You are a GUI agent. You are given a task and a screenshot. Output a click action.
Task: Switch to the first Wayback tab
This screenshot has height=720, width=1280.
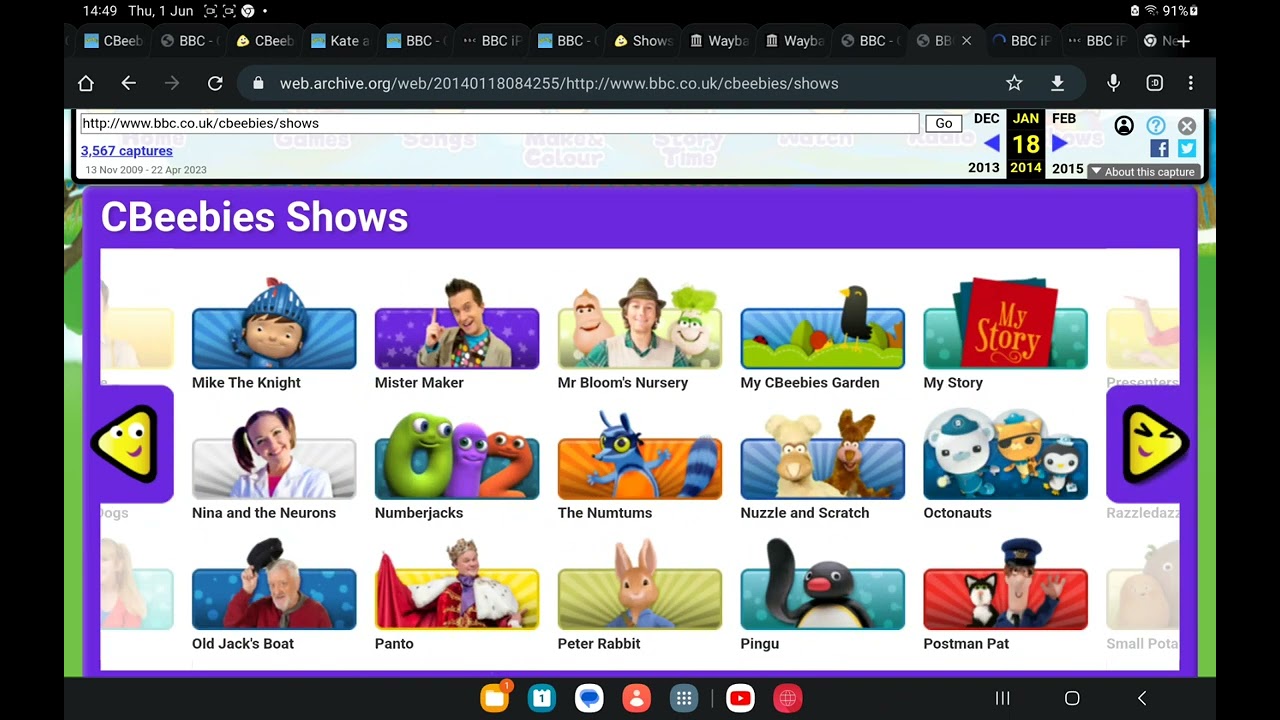[719, 41]
